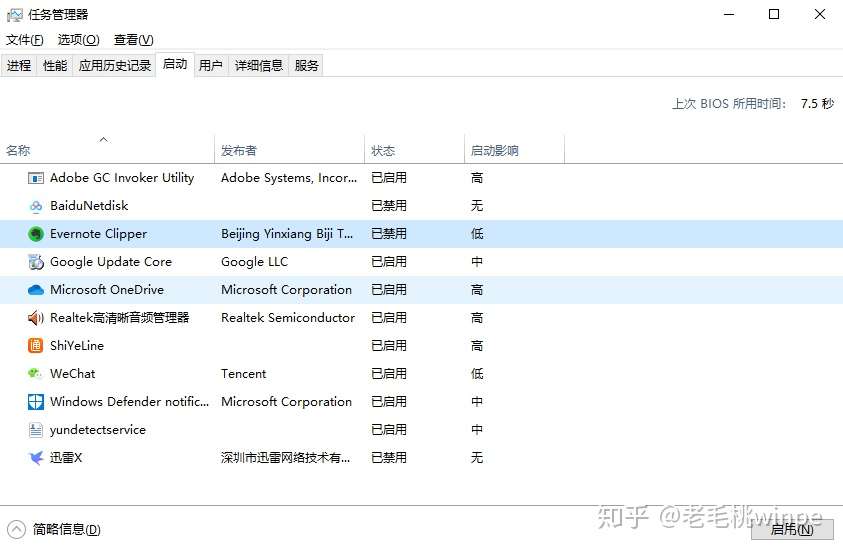This screenshot has width=843, height=554.
Task: Select the ShiYeLine entry
Action: point(422,346)
